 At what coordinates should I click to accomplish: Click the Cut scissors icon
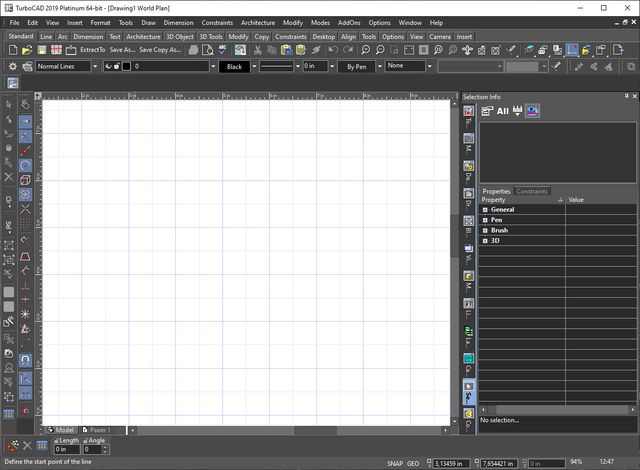click(258, 49)
